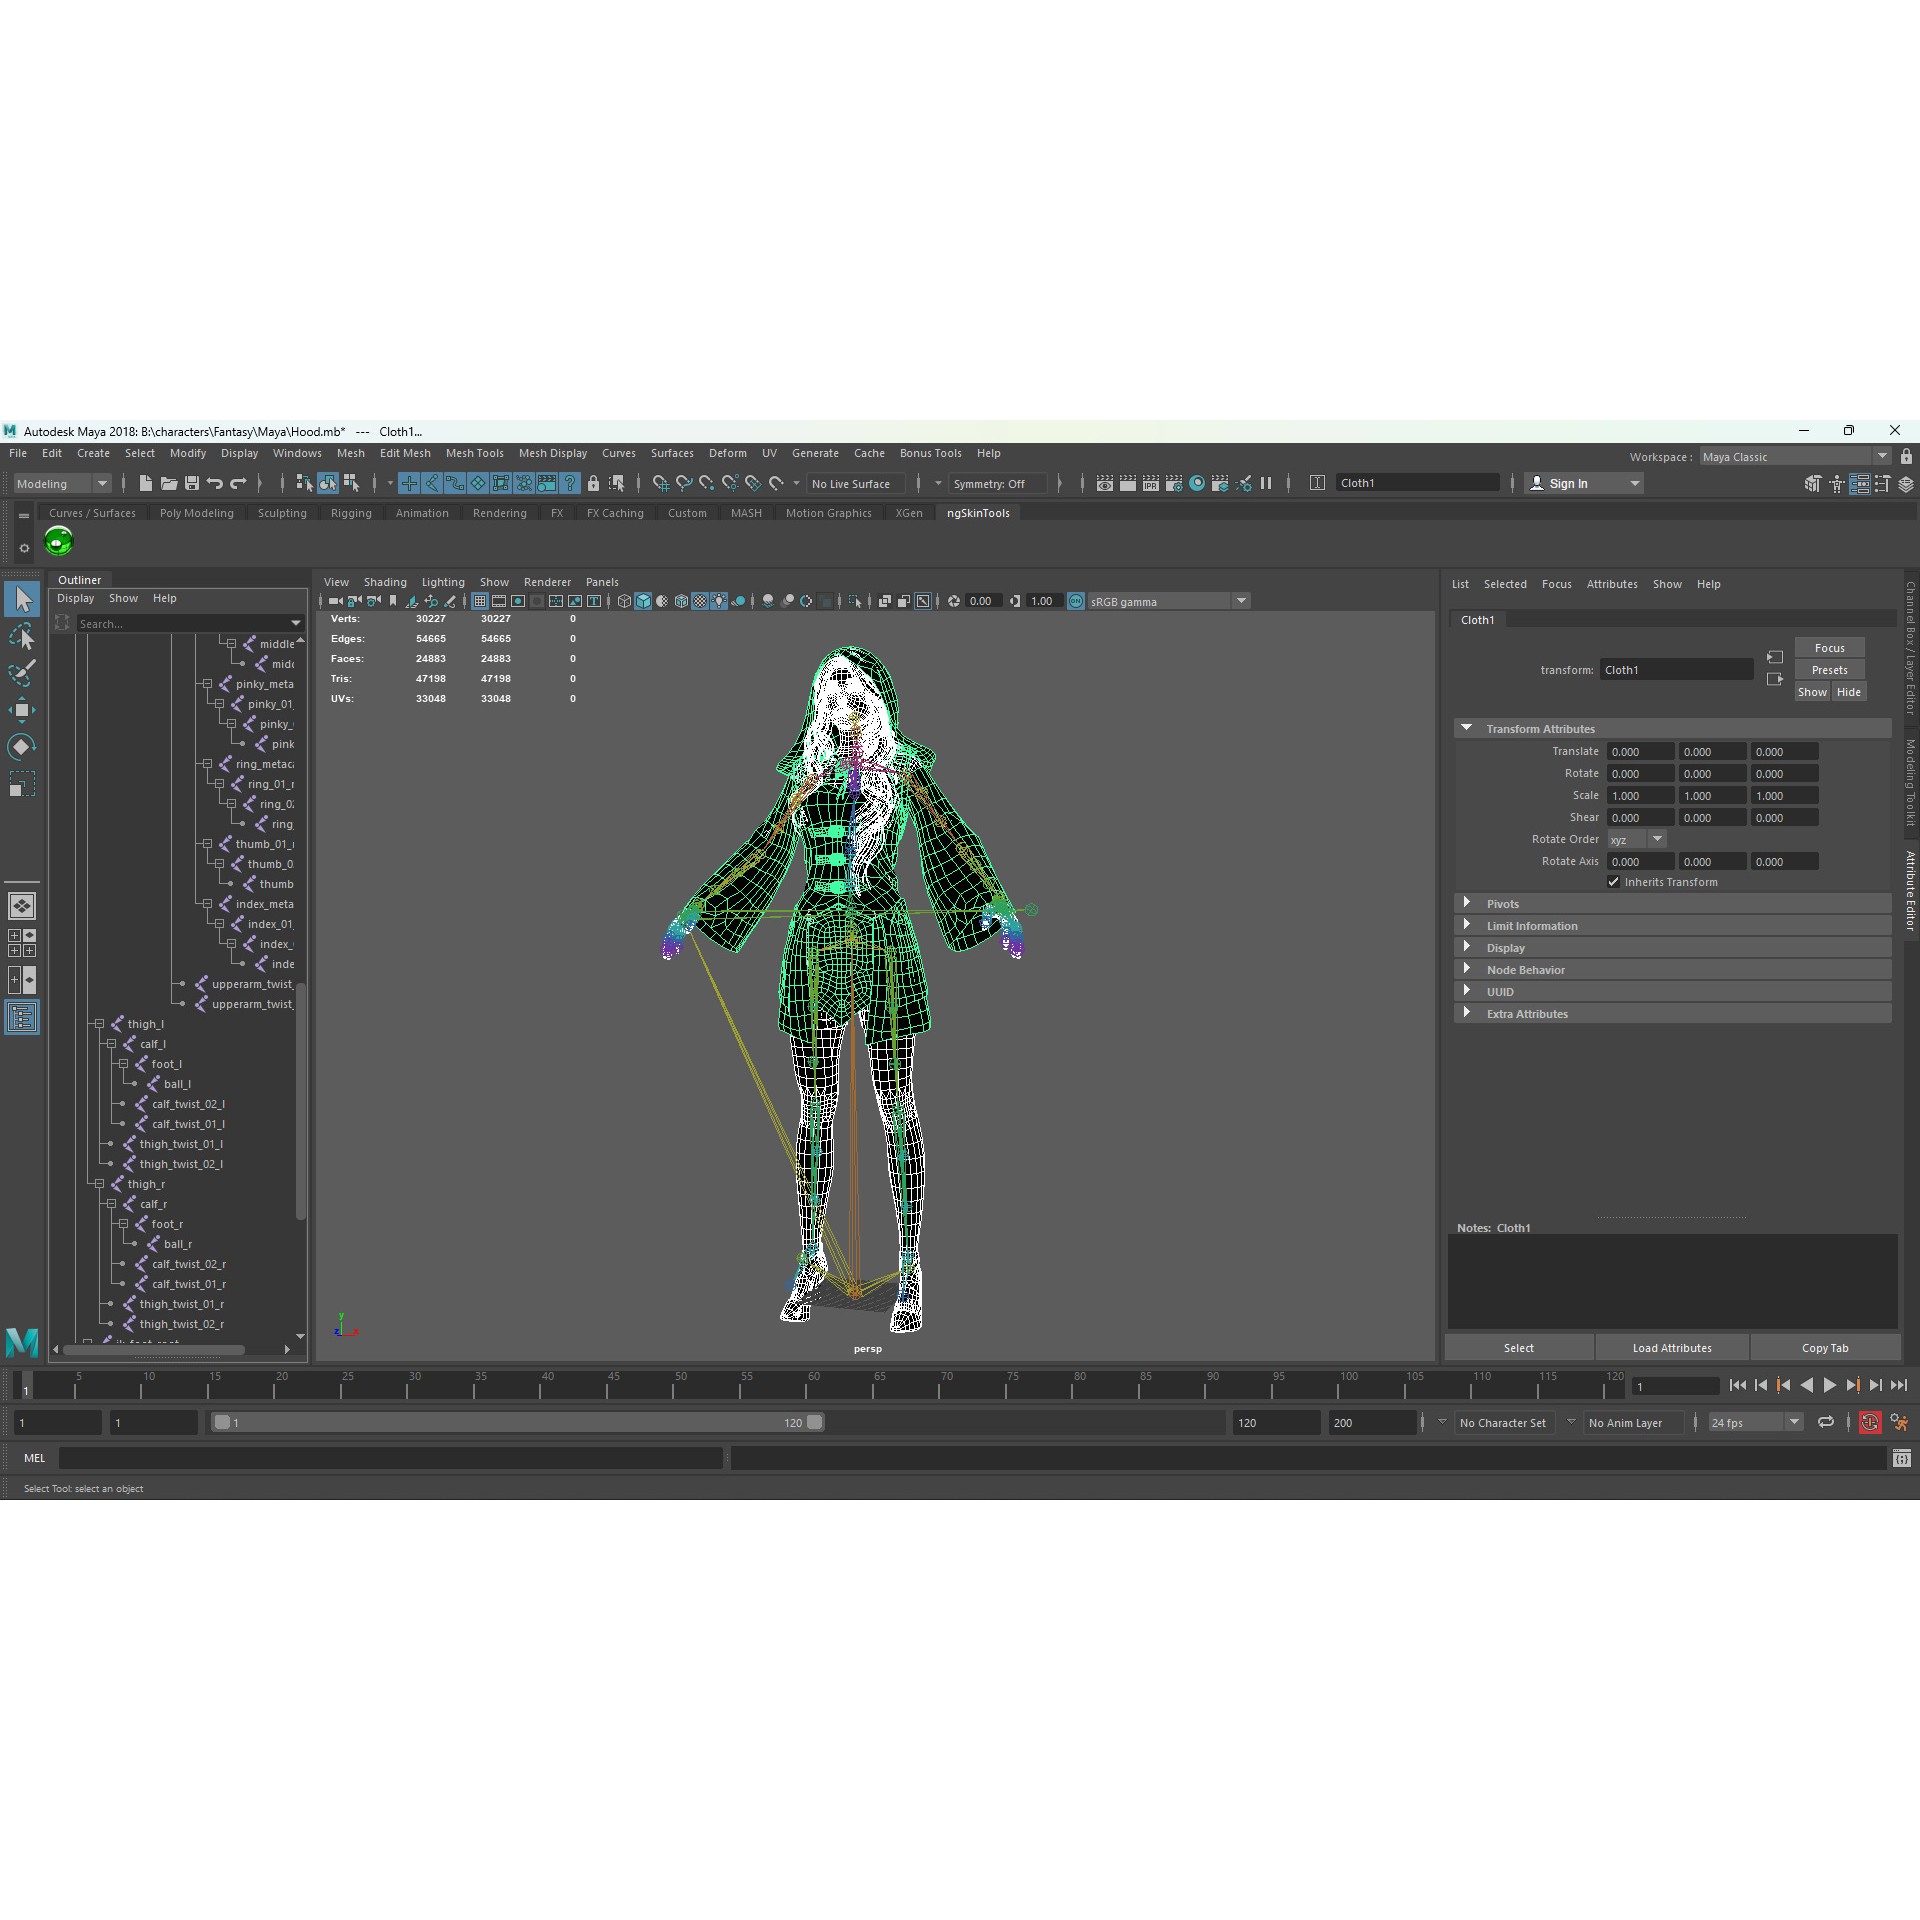1920x1920 pixels.
Task: Enable Snap to grids magnet
Action: pos(664,484)
